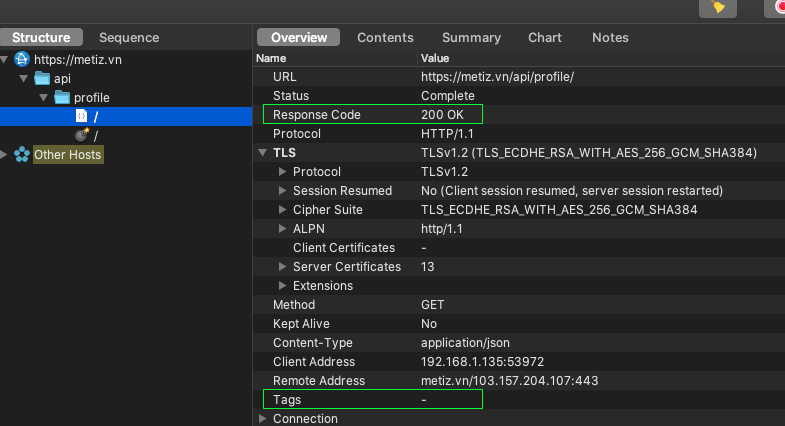Image resolution: width=785 pixels, height=426 pixels.
Task: Click the Value column header
Action: pos(435,58)
